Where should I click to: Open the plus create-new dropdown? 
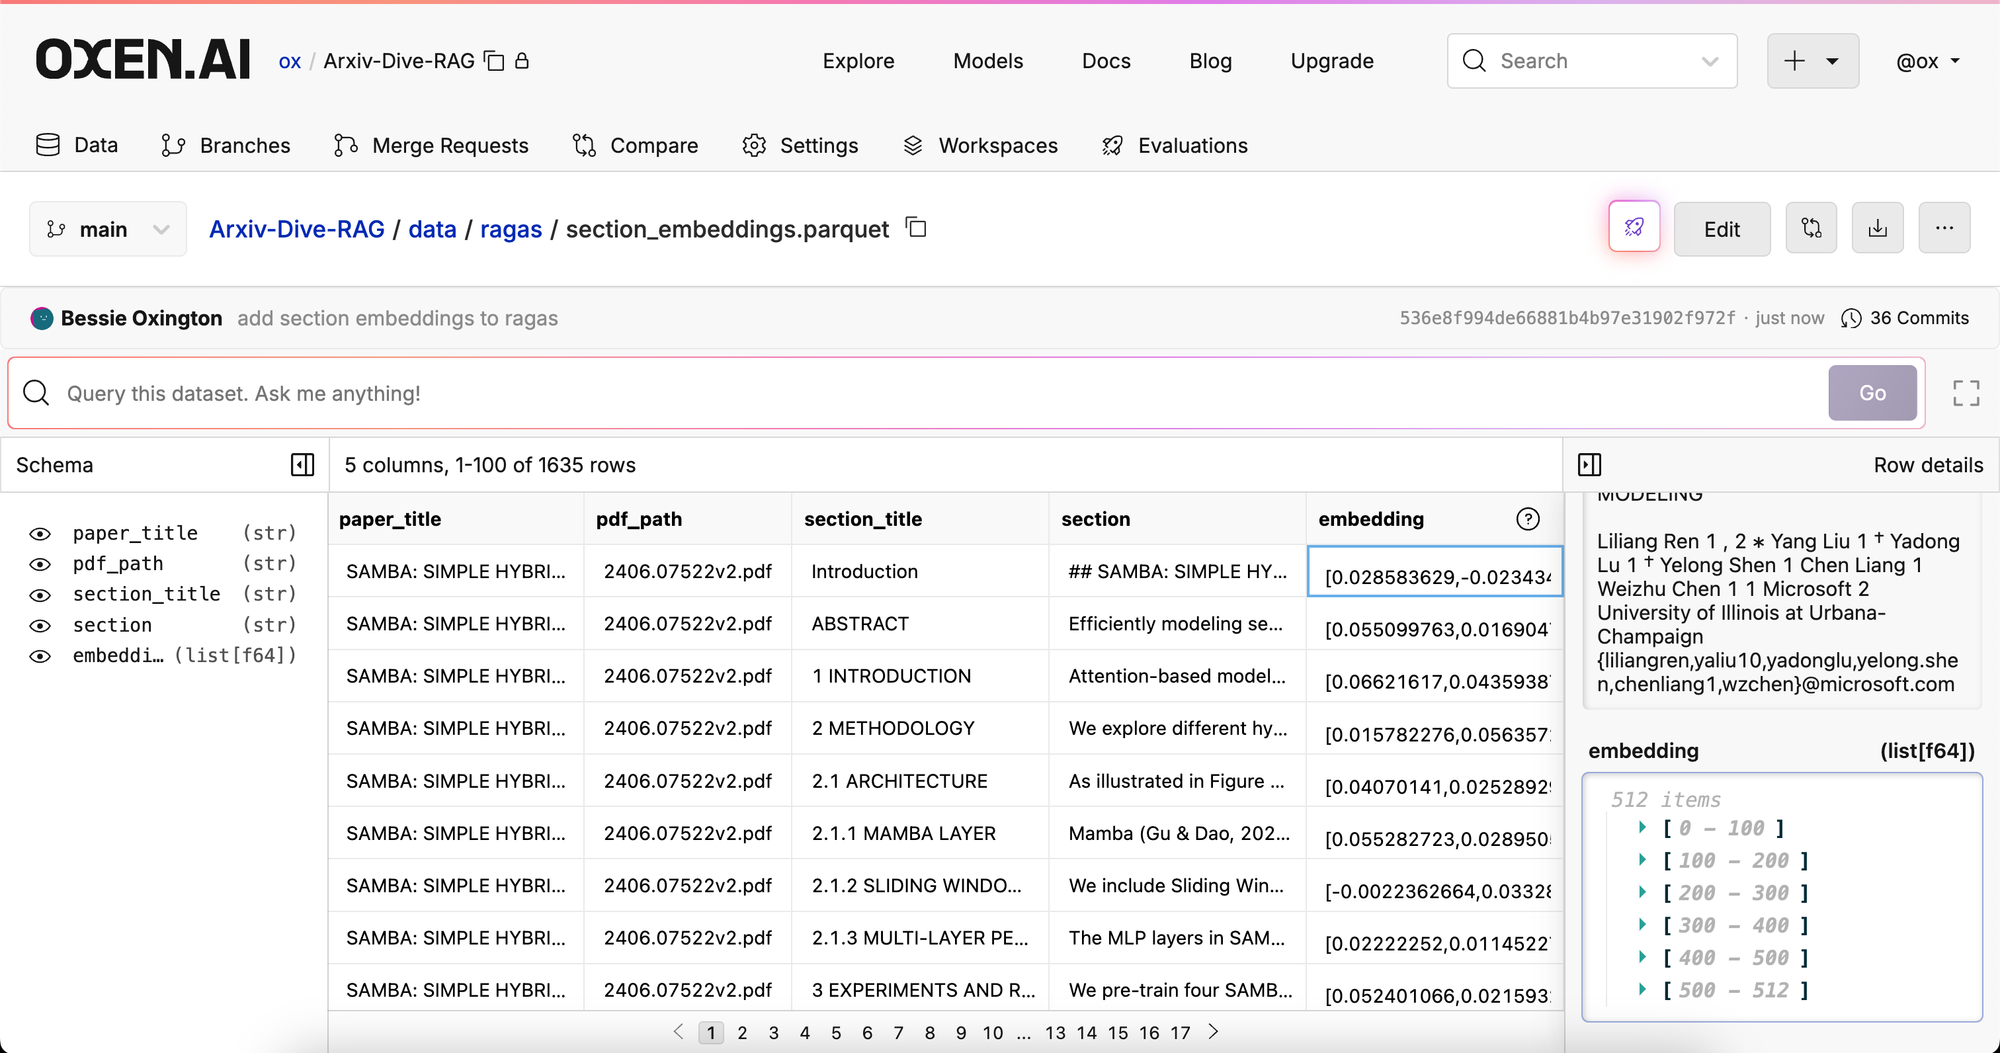point(1813,61)
